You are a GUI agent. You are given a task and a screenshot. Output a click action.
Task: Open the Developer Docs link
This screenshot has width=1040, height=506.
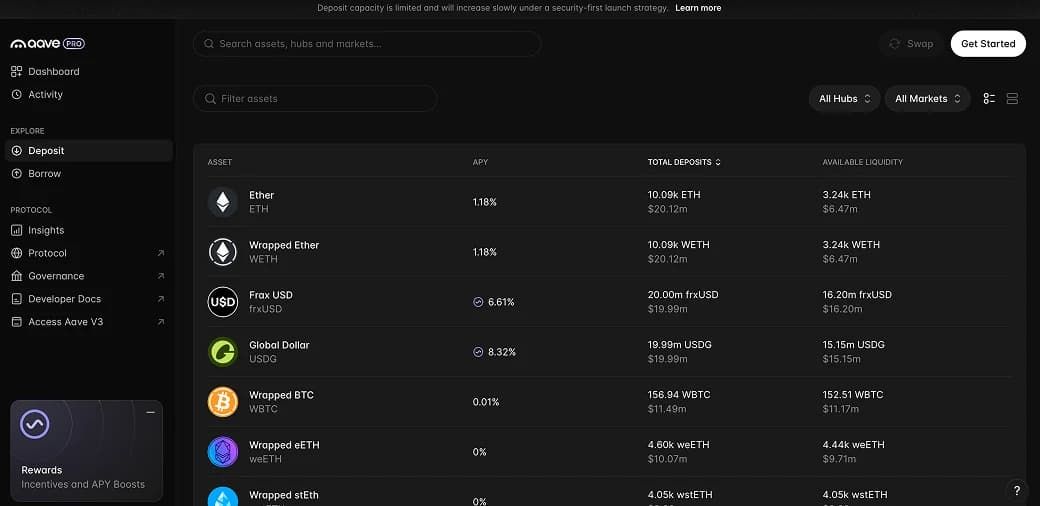[x=89, y=299]
